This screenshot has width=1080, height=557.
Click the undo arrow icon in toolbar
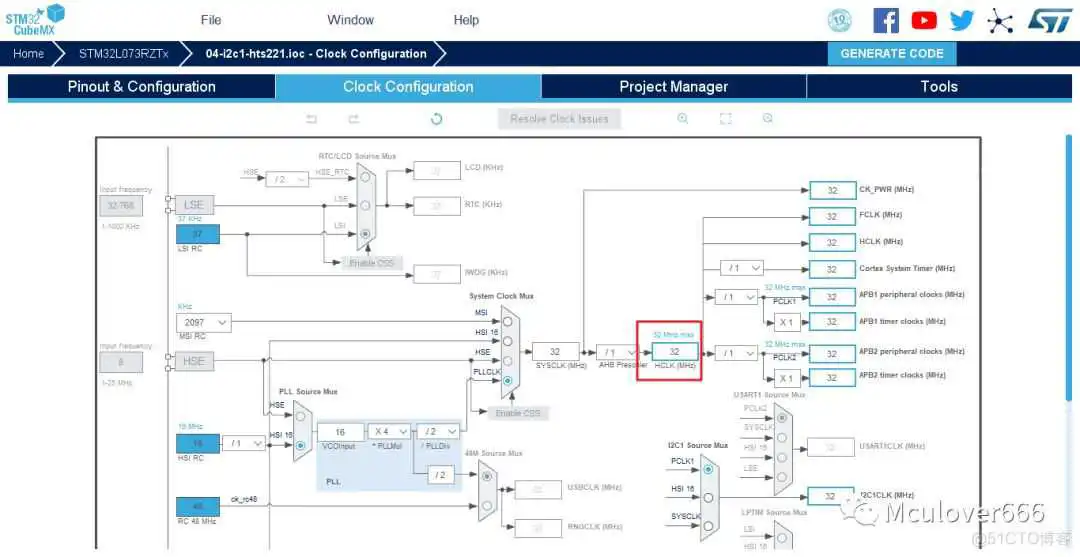click(311, 119)
